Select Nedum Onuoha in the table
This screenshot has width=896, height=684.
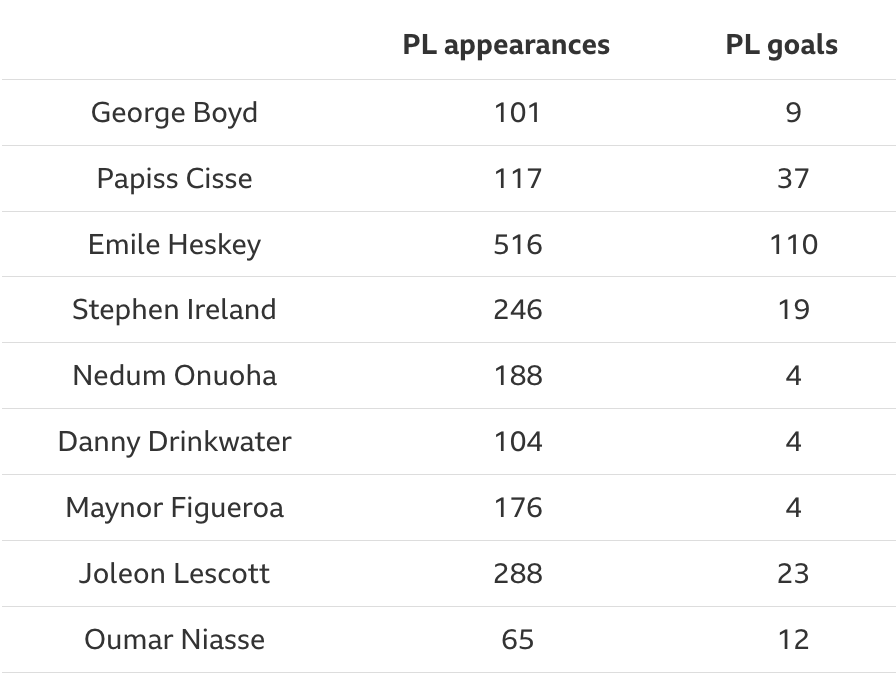[x=174, y=376]
